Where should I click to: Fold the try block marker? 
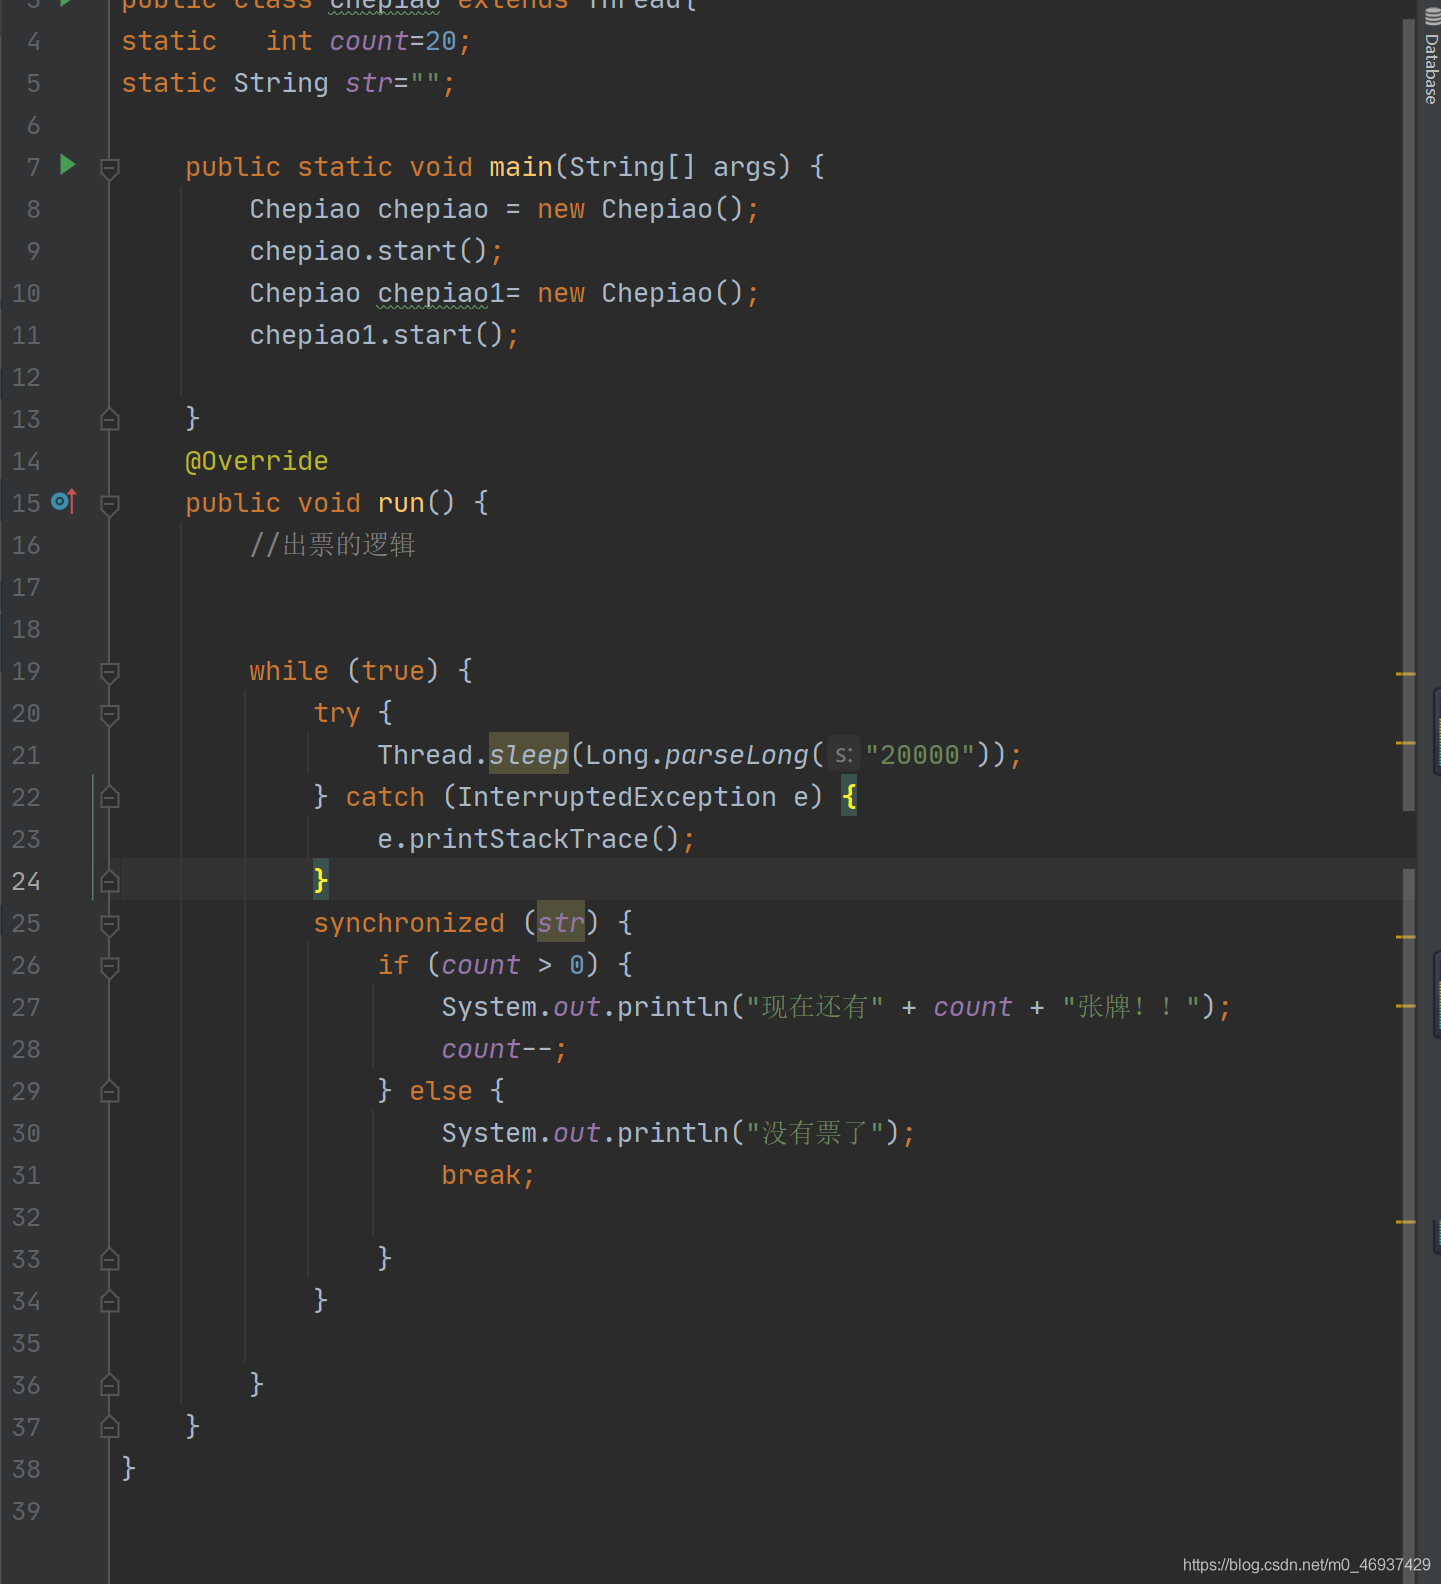(x=110, y=714)
